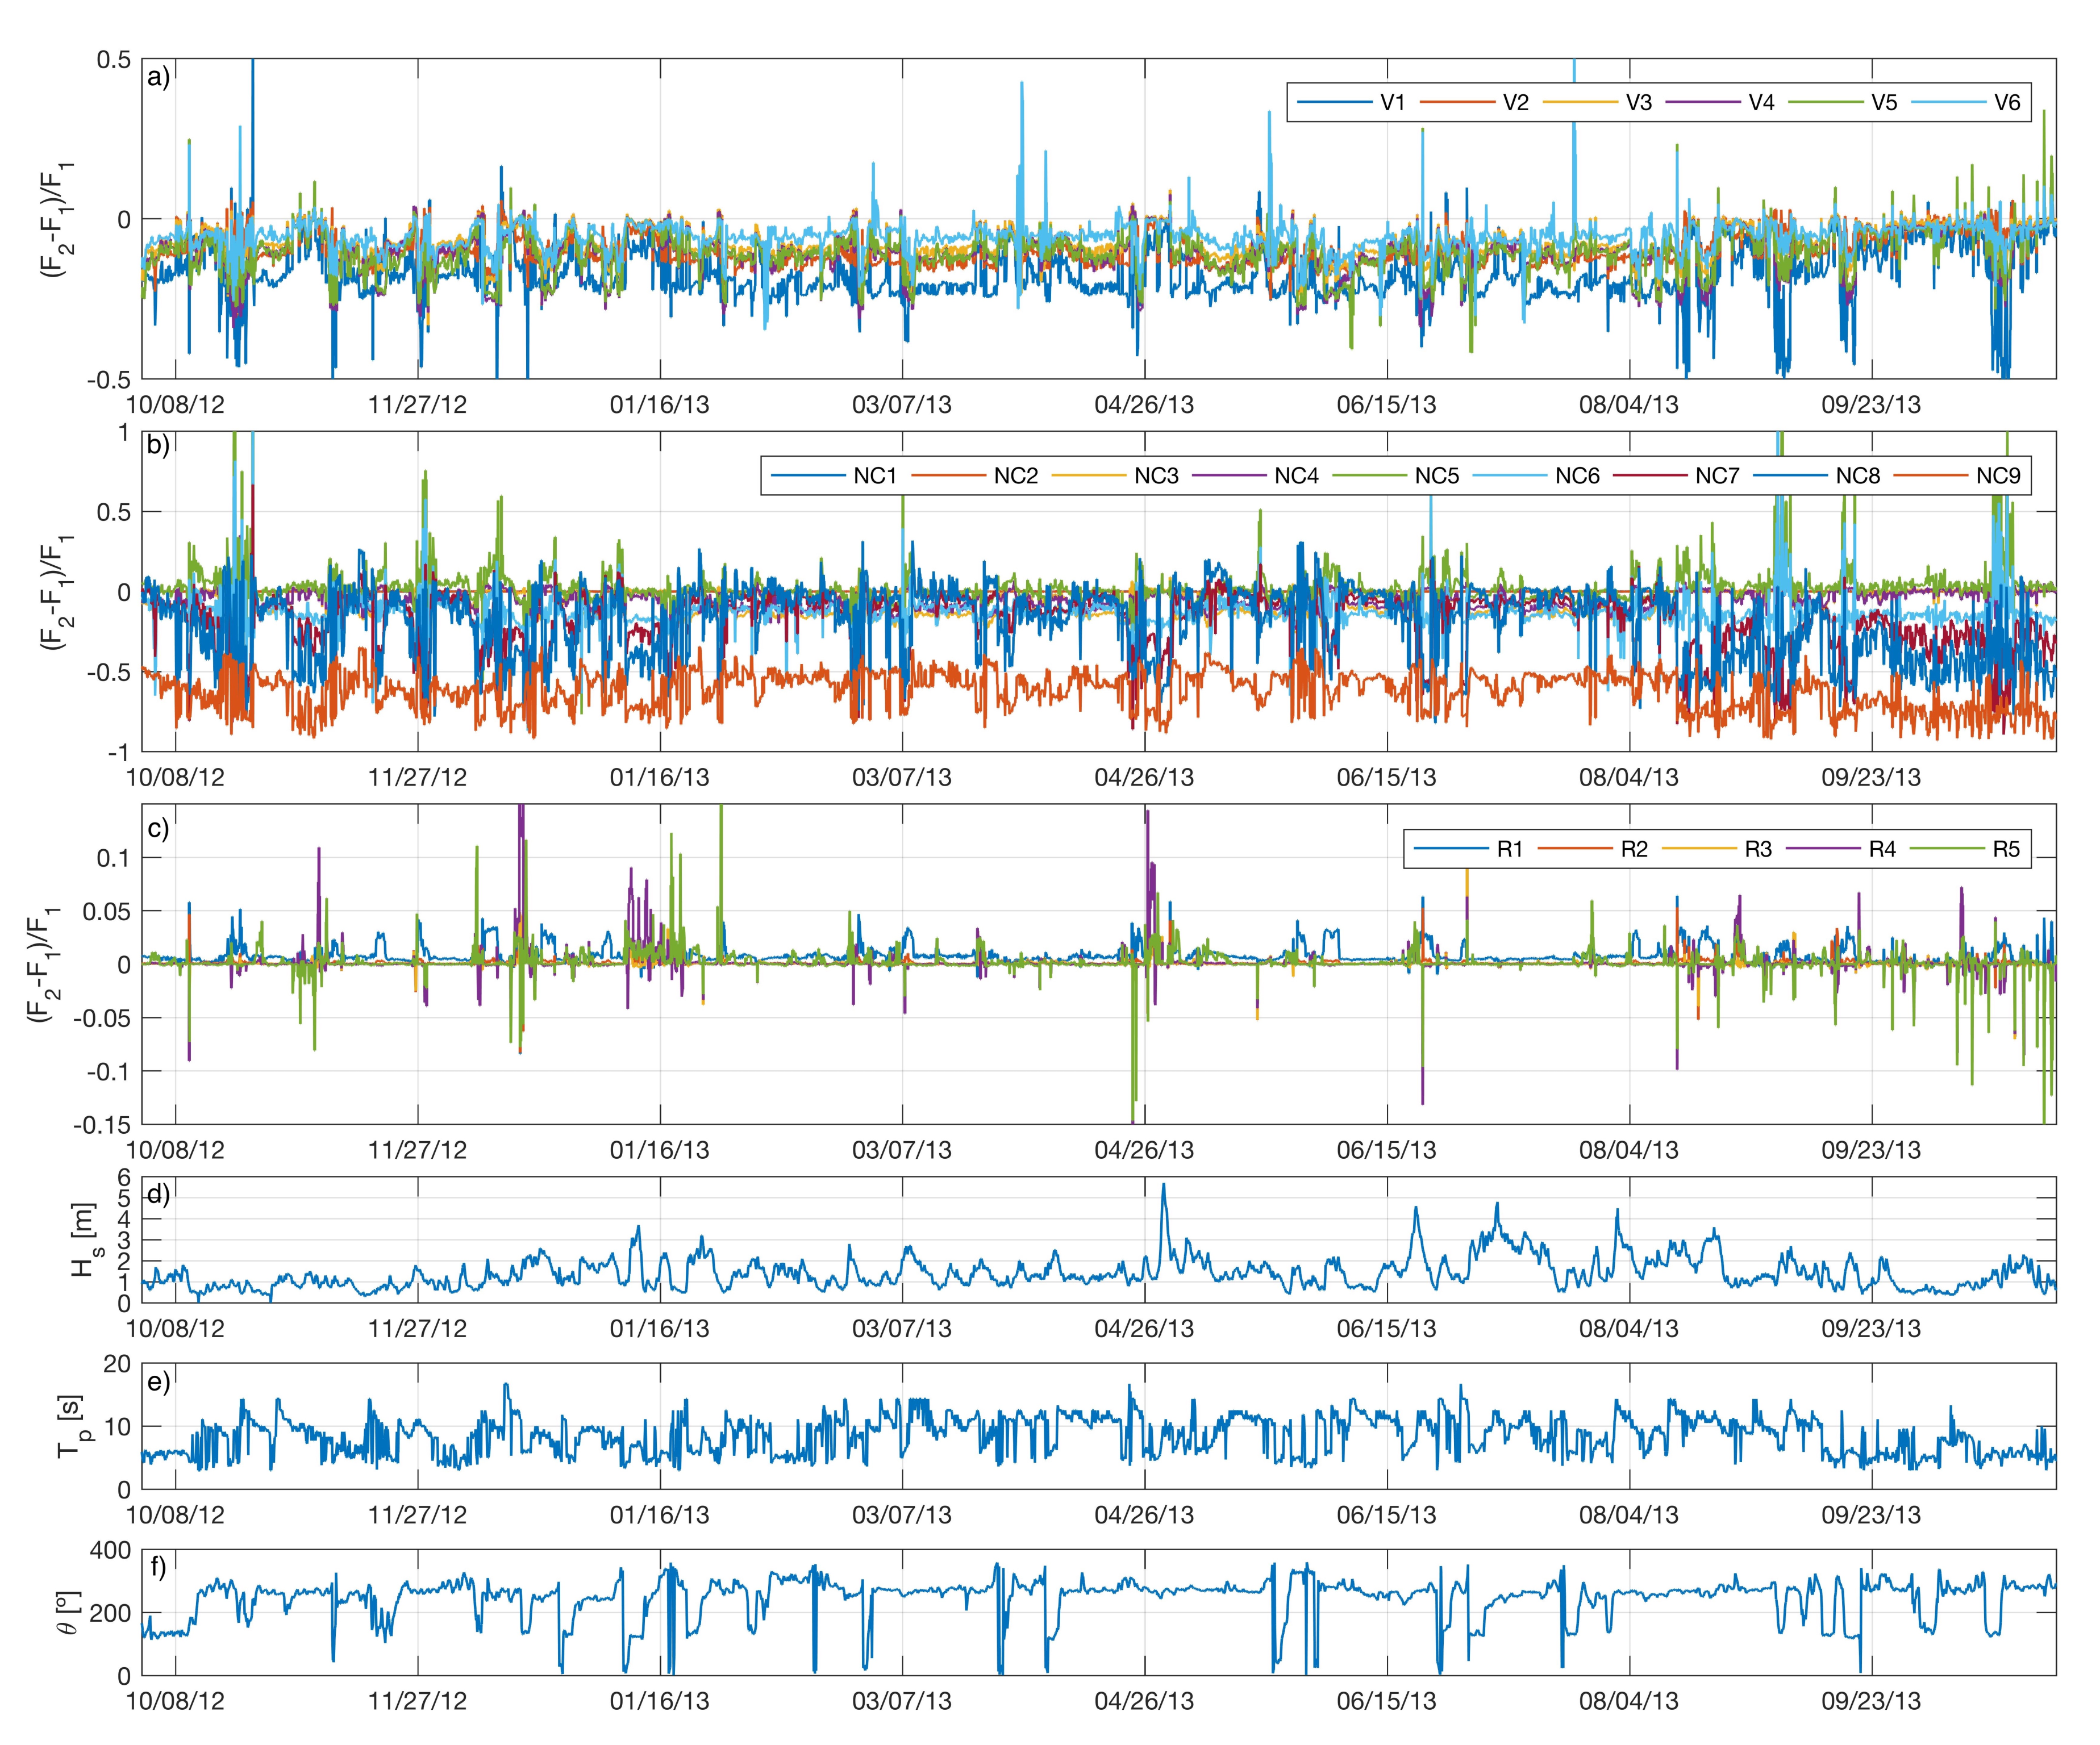The height and width of the screenshot is (1745, 2100).
Task: Click the -0.15 y-tick in panel c
Action: pos(101,1125)
